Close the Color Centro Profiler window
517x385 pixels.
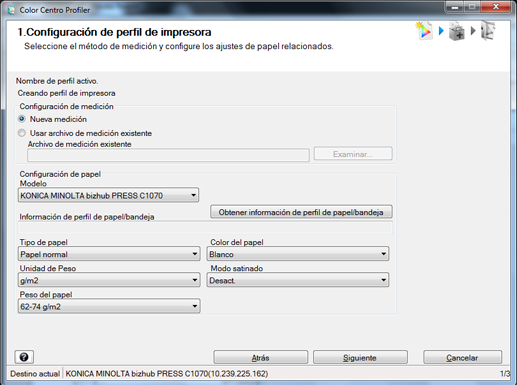[496, 7]
